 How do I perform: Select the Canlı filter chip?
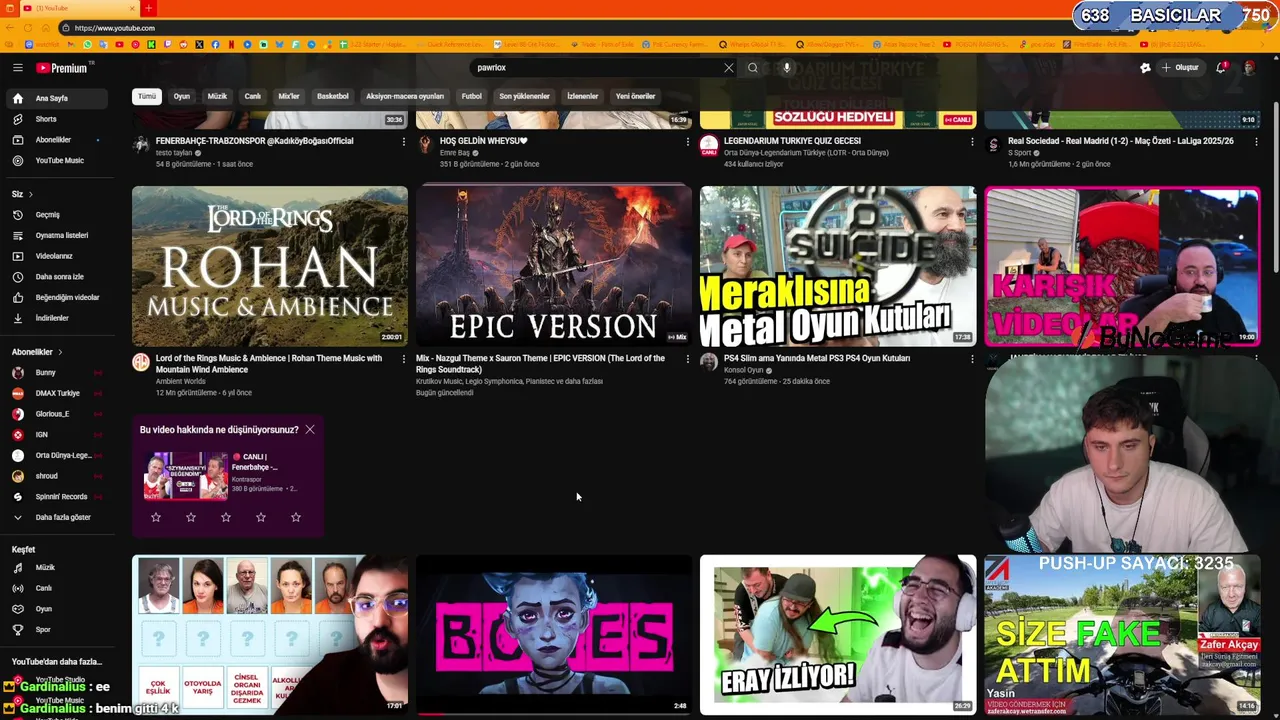coord(253,96)
